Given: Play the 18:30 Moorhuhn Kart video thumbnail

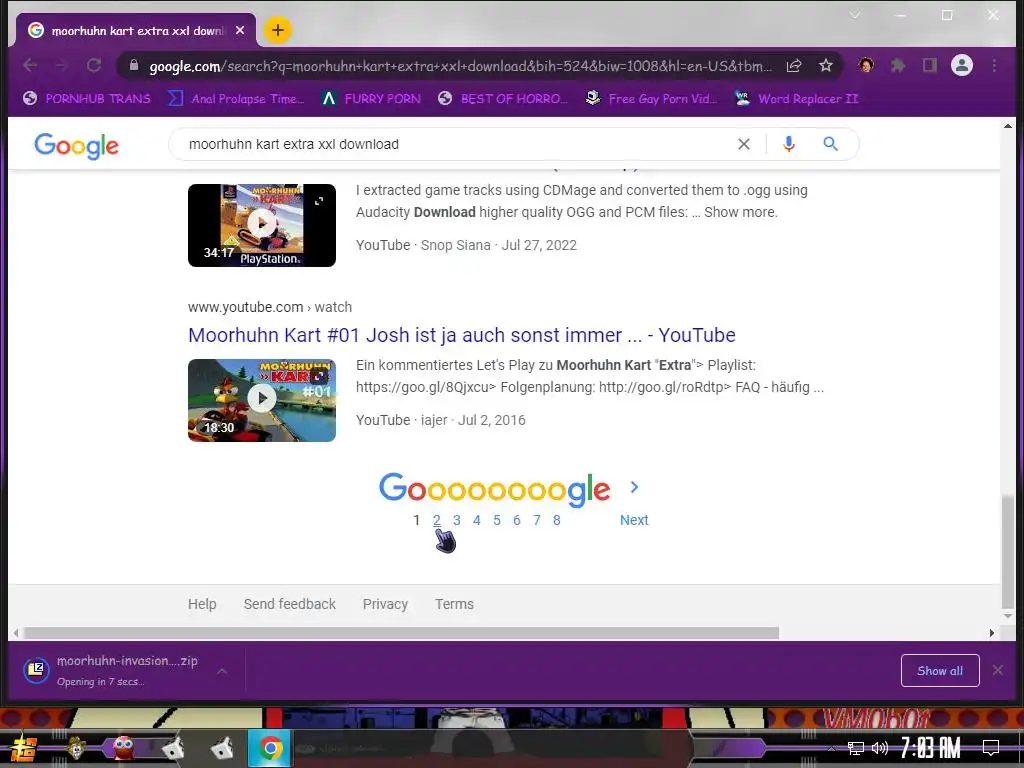Looking at the screenshot, I should (262, 400).
